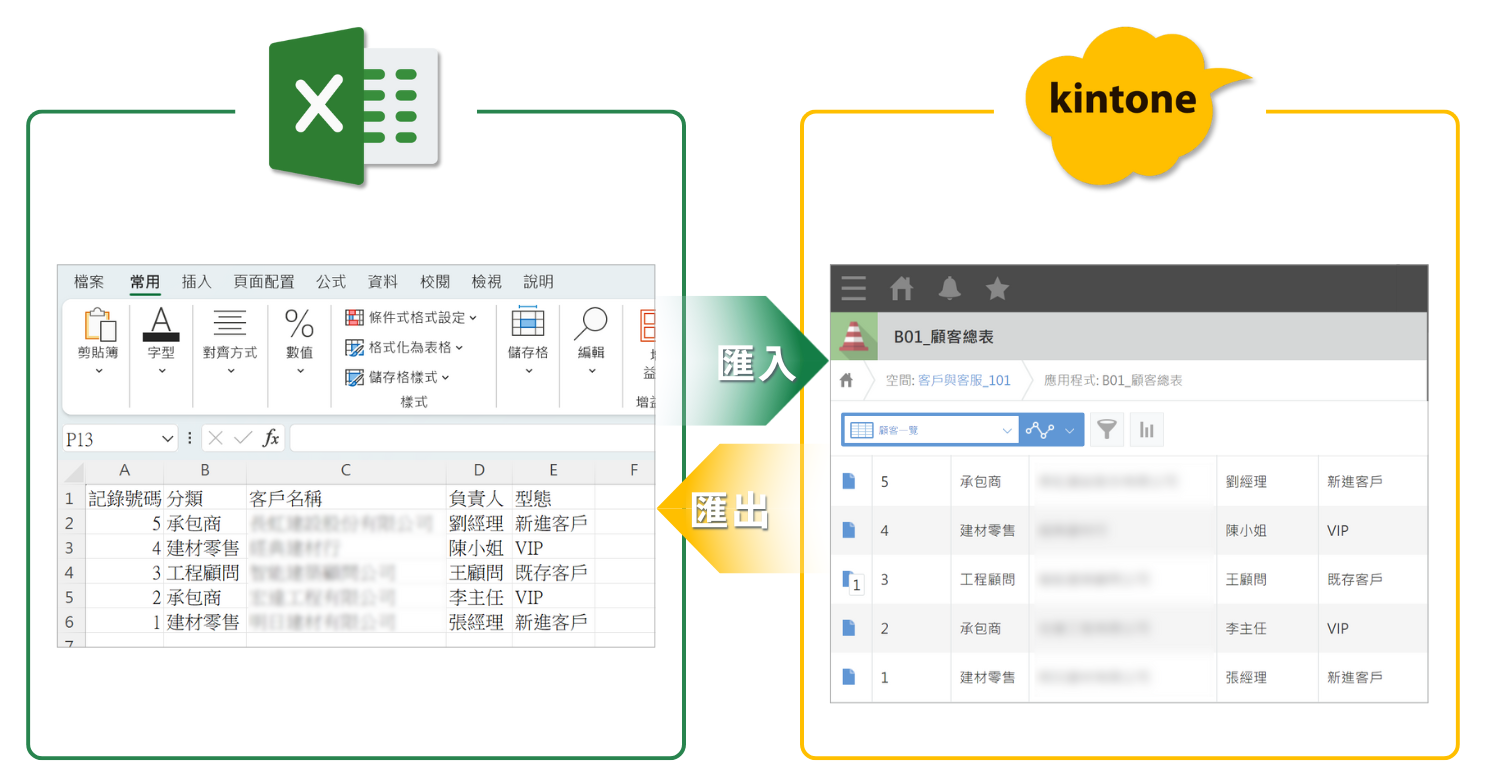Select Excel cell 既存客戶
The image size is (1493, 778).
(x=553, y=572)
